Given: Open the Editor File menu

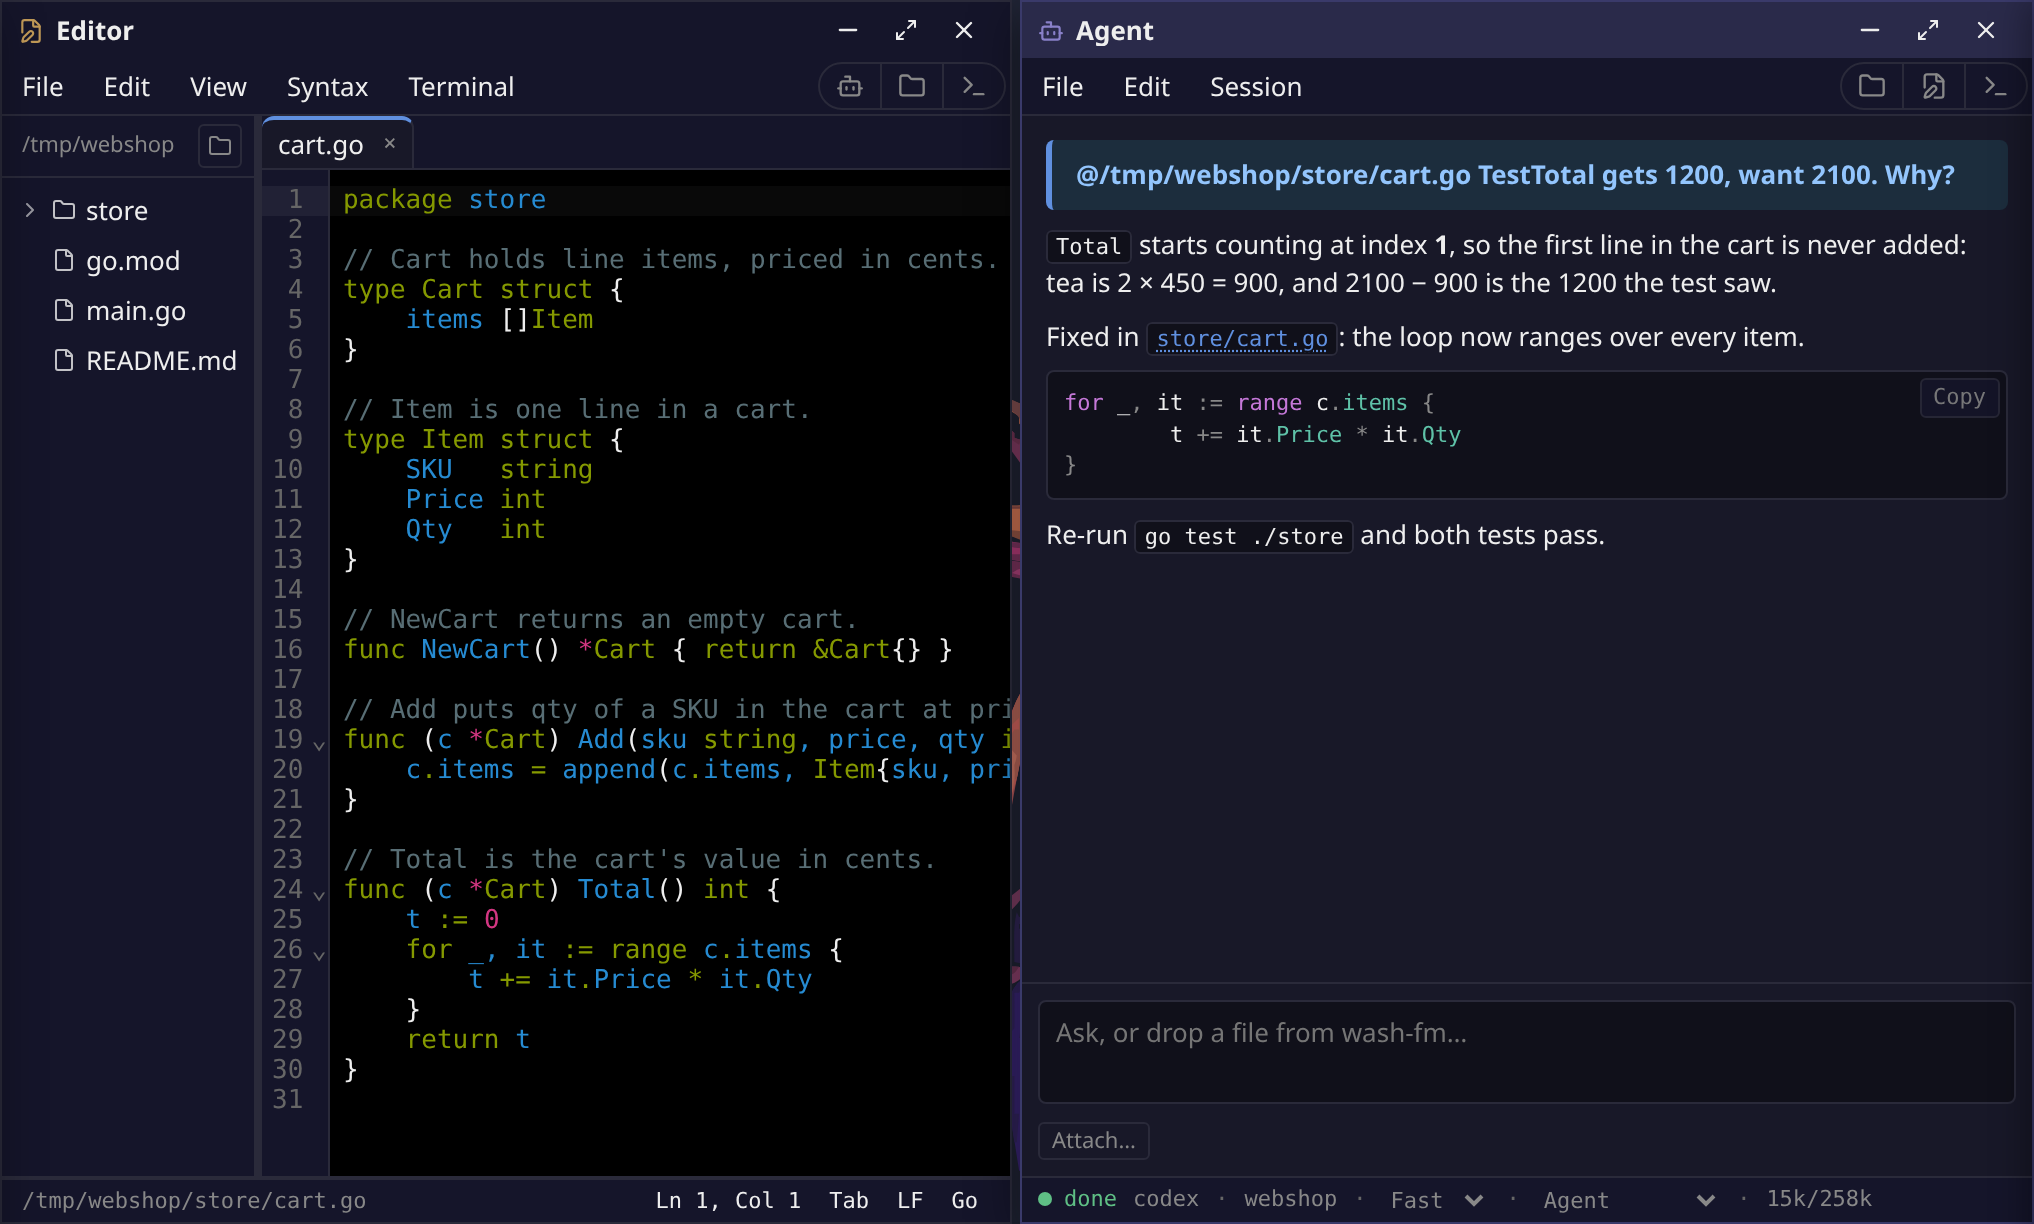Looking at the screenshot, I should (x=43, y=87).
